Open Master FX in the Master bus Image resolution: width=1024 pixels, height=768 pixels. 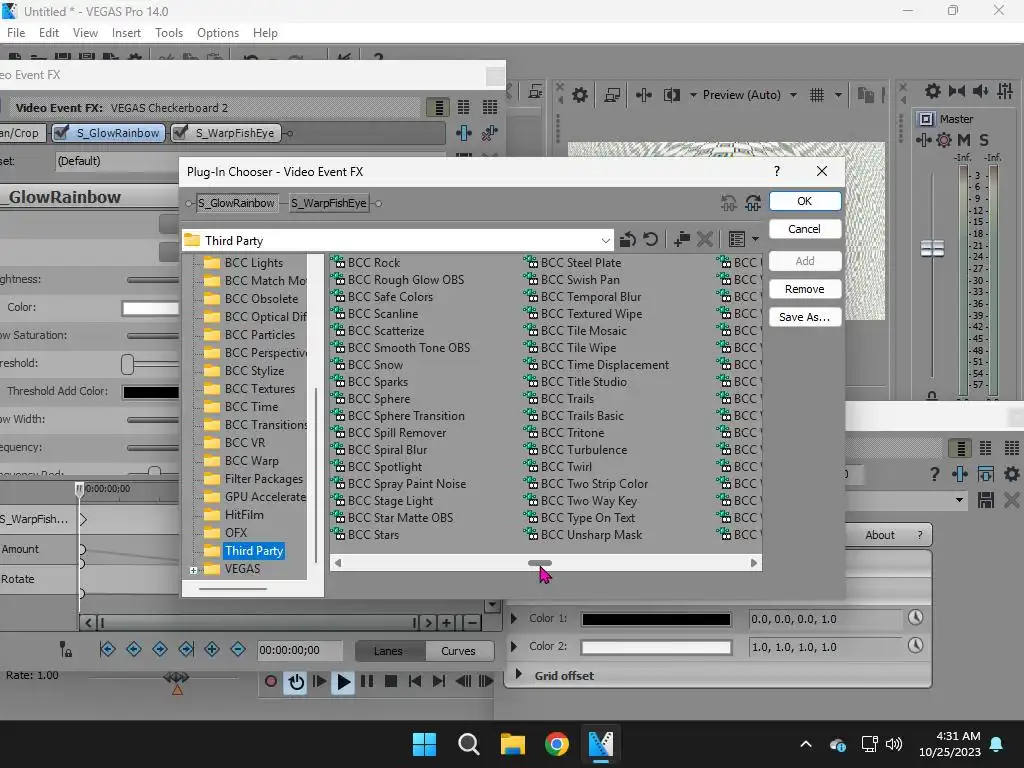923,140
